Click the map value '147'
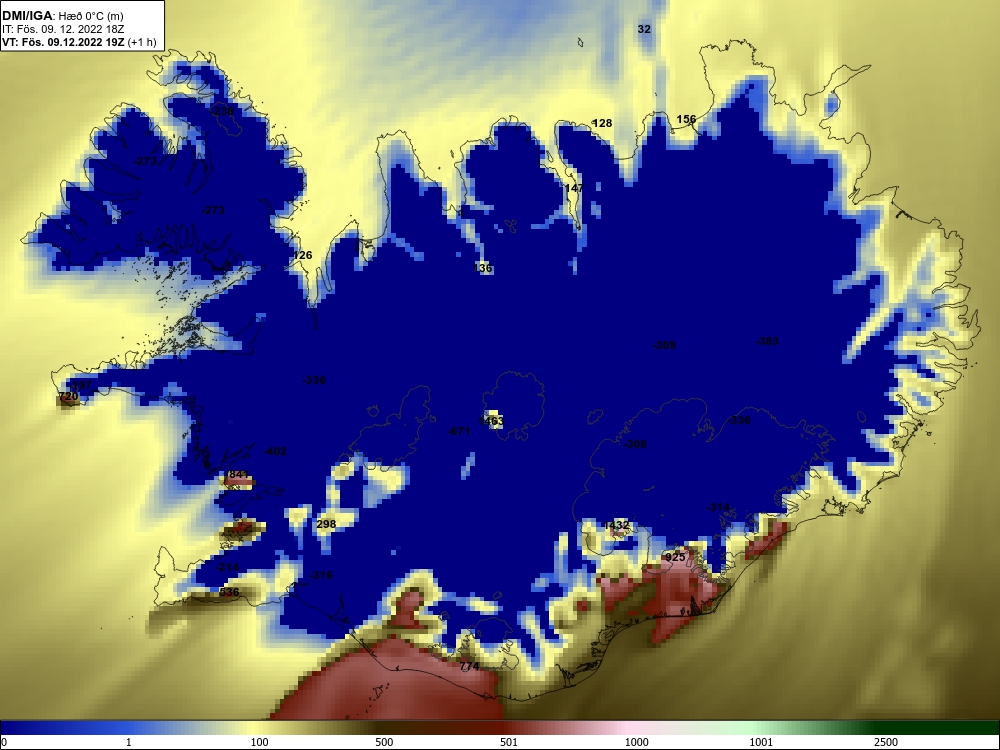This screenshot has height=750, width=1000. point(574,188)
